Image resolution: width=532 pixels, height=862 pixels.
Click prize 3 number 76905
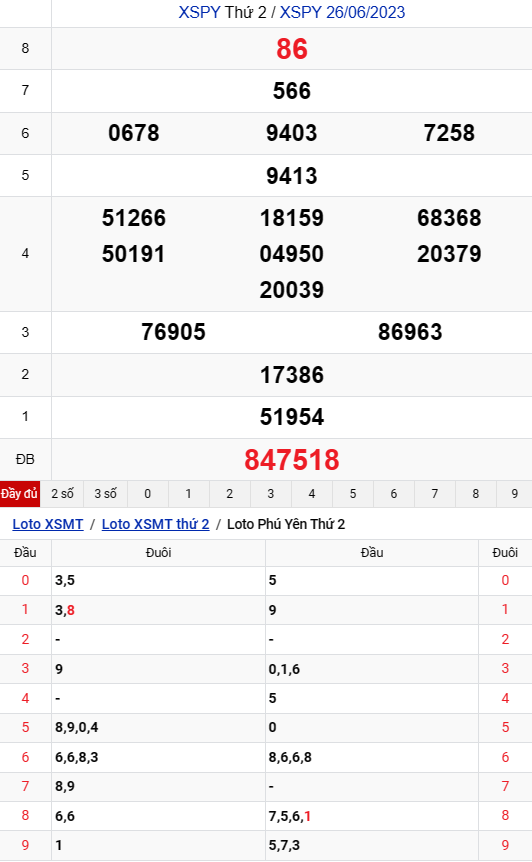point(173,332)
